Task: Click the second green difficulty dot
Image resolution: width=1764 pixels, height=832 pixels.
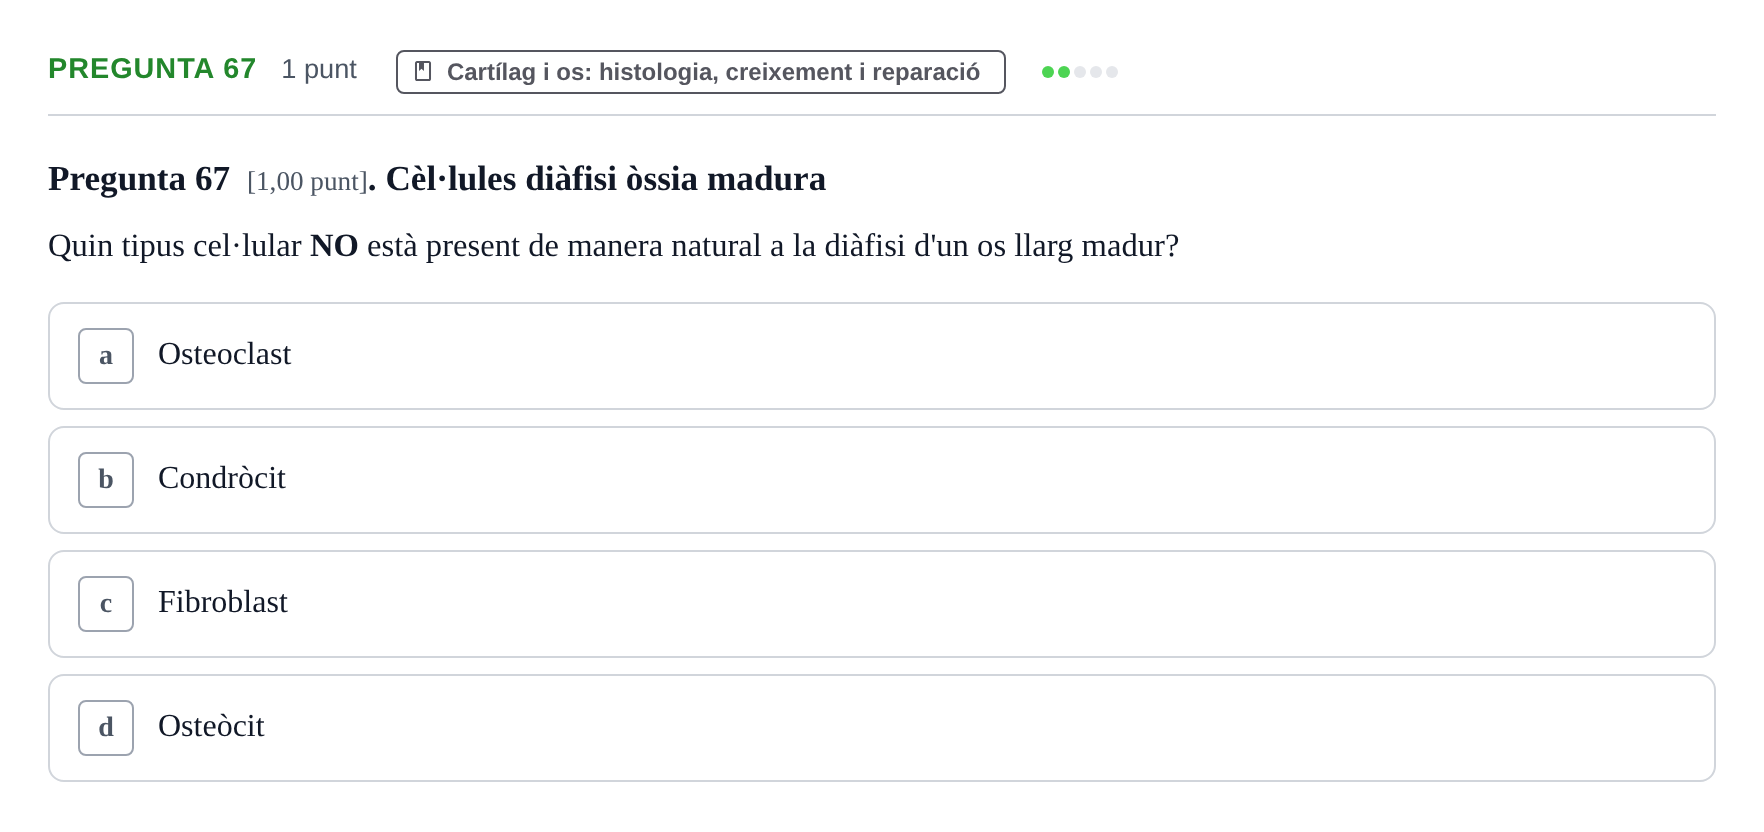Action: [1064, 72]
